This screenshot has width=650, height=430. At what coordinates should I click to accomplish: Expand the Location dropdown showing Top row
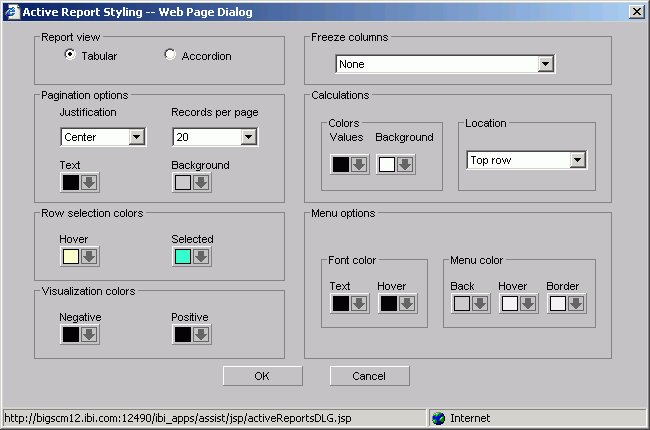tap(576, 160)
